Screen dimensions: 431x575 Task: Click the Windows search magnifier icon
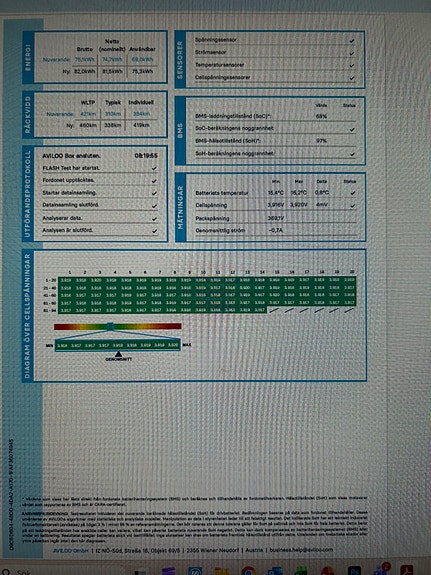pos(6,572)
